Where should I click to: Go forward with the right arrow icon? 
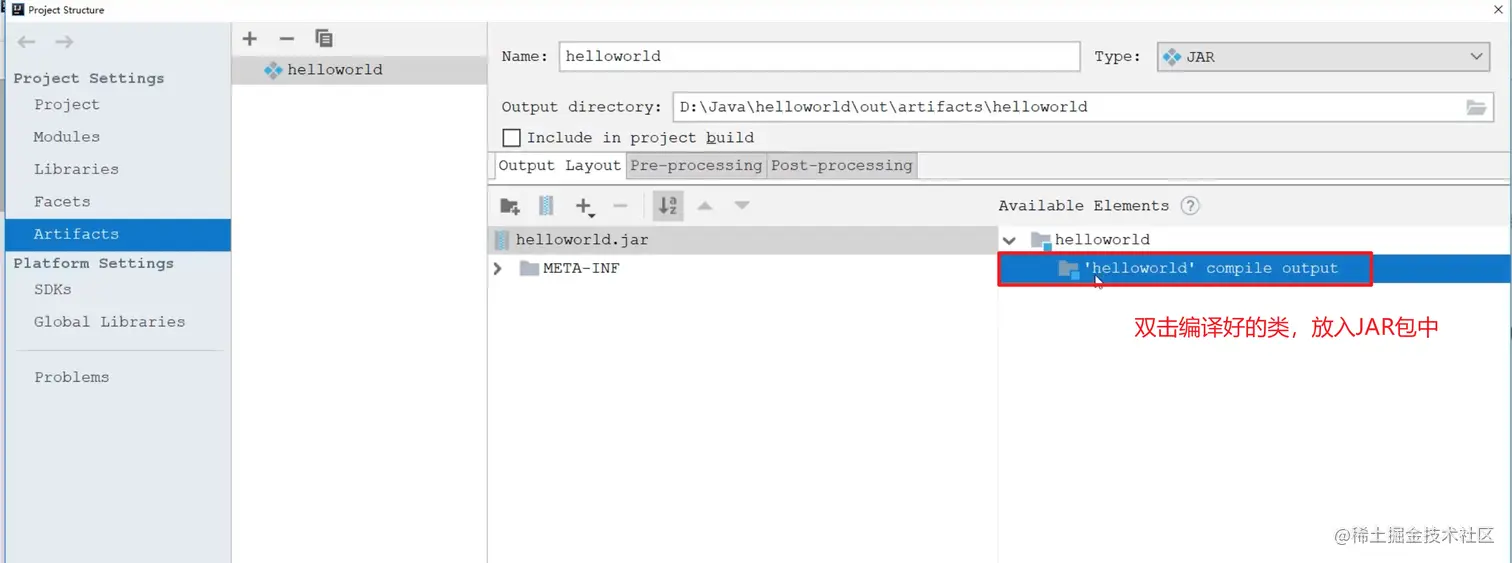[64, 42]
